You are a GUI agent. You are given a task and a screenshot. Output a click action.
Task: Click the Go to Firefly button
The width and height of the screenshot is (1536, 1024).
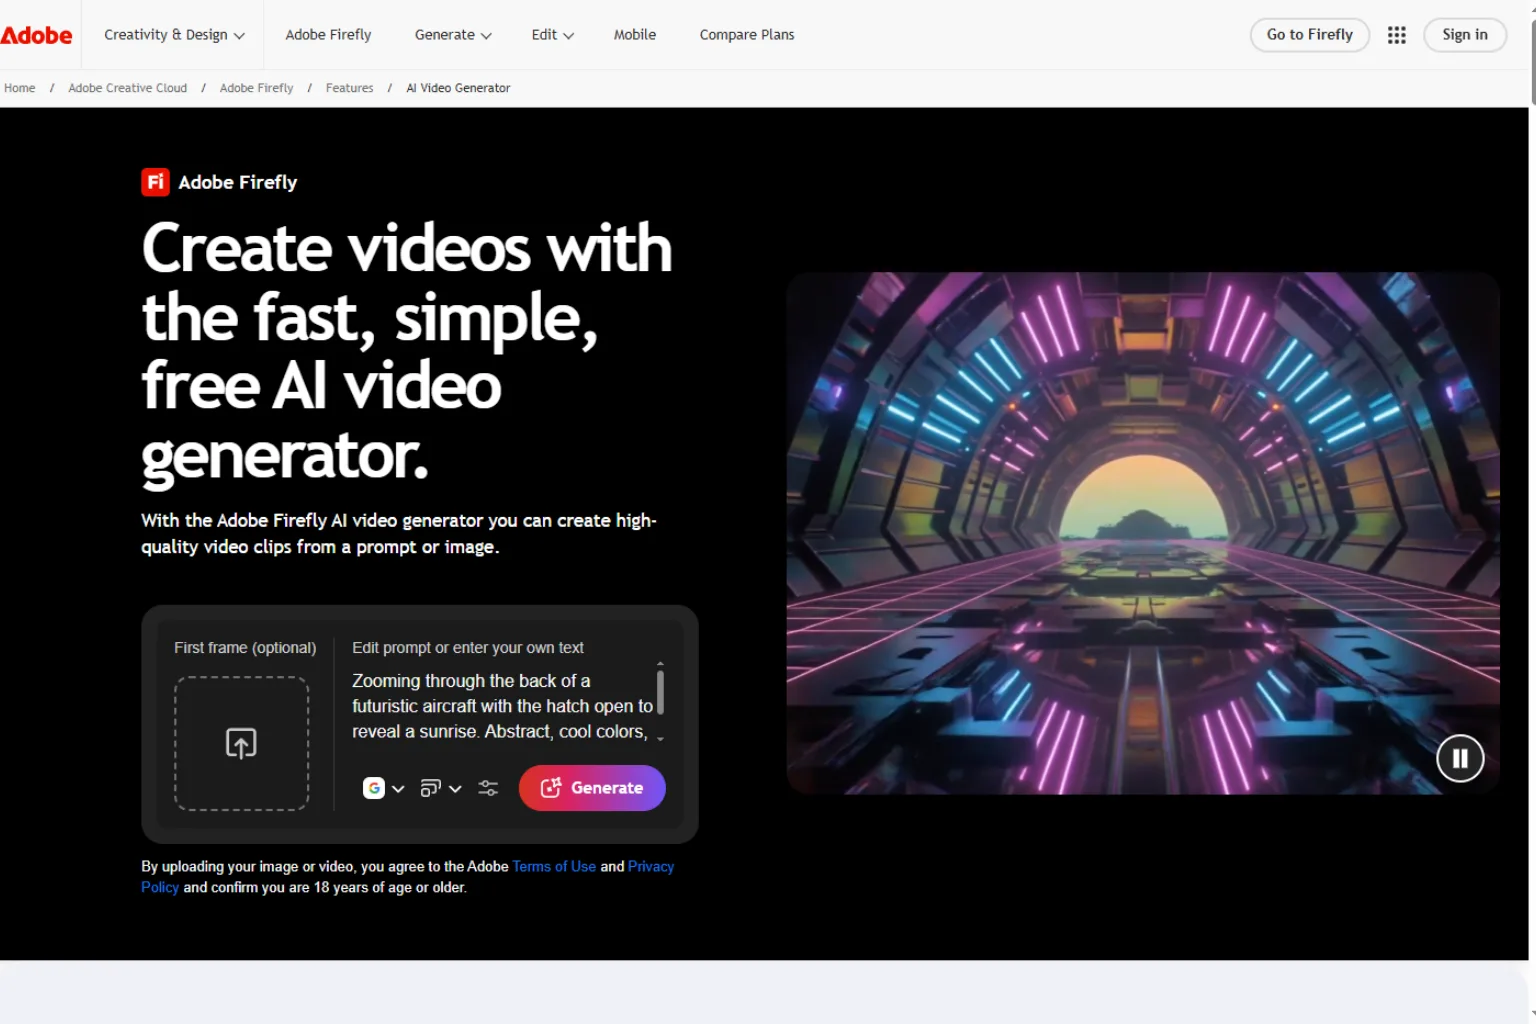click(x=1310, y=35)
